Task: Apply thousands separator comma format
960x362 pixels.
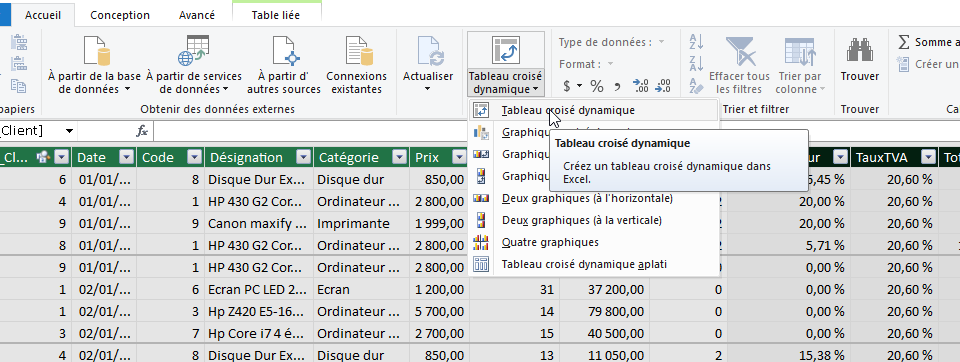Action: (x=617, y=86)
